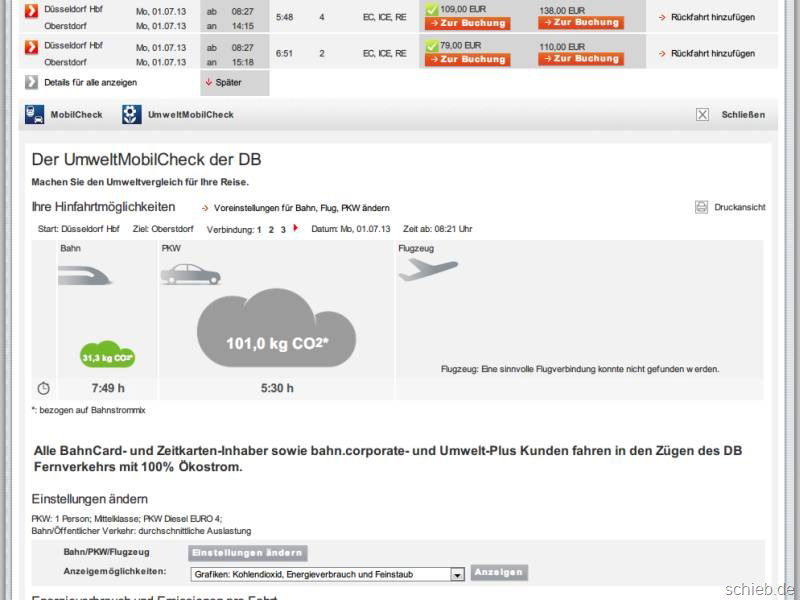
Task: Click the 'Start: Düsseldorf Hbf' text
Action: click(x=79, y=229)
